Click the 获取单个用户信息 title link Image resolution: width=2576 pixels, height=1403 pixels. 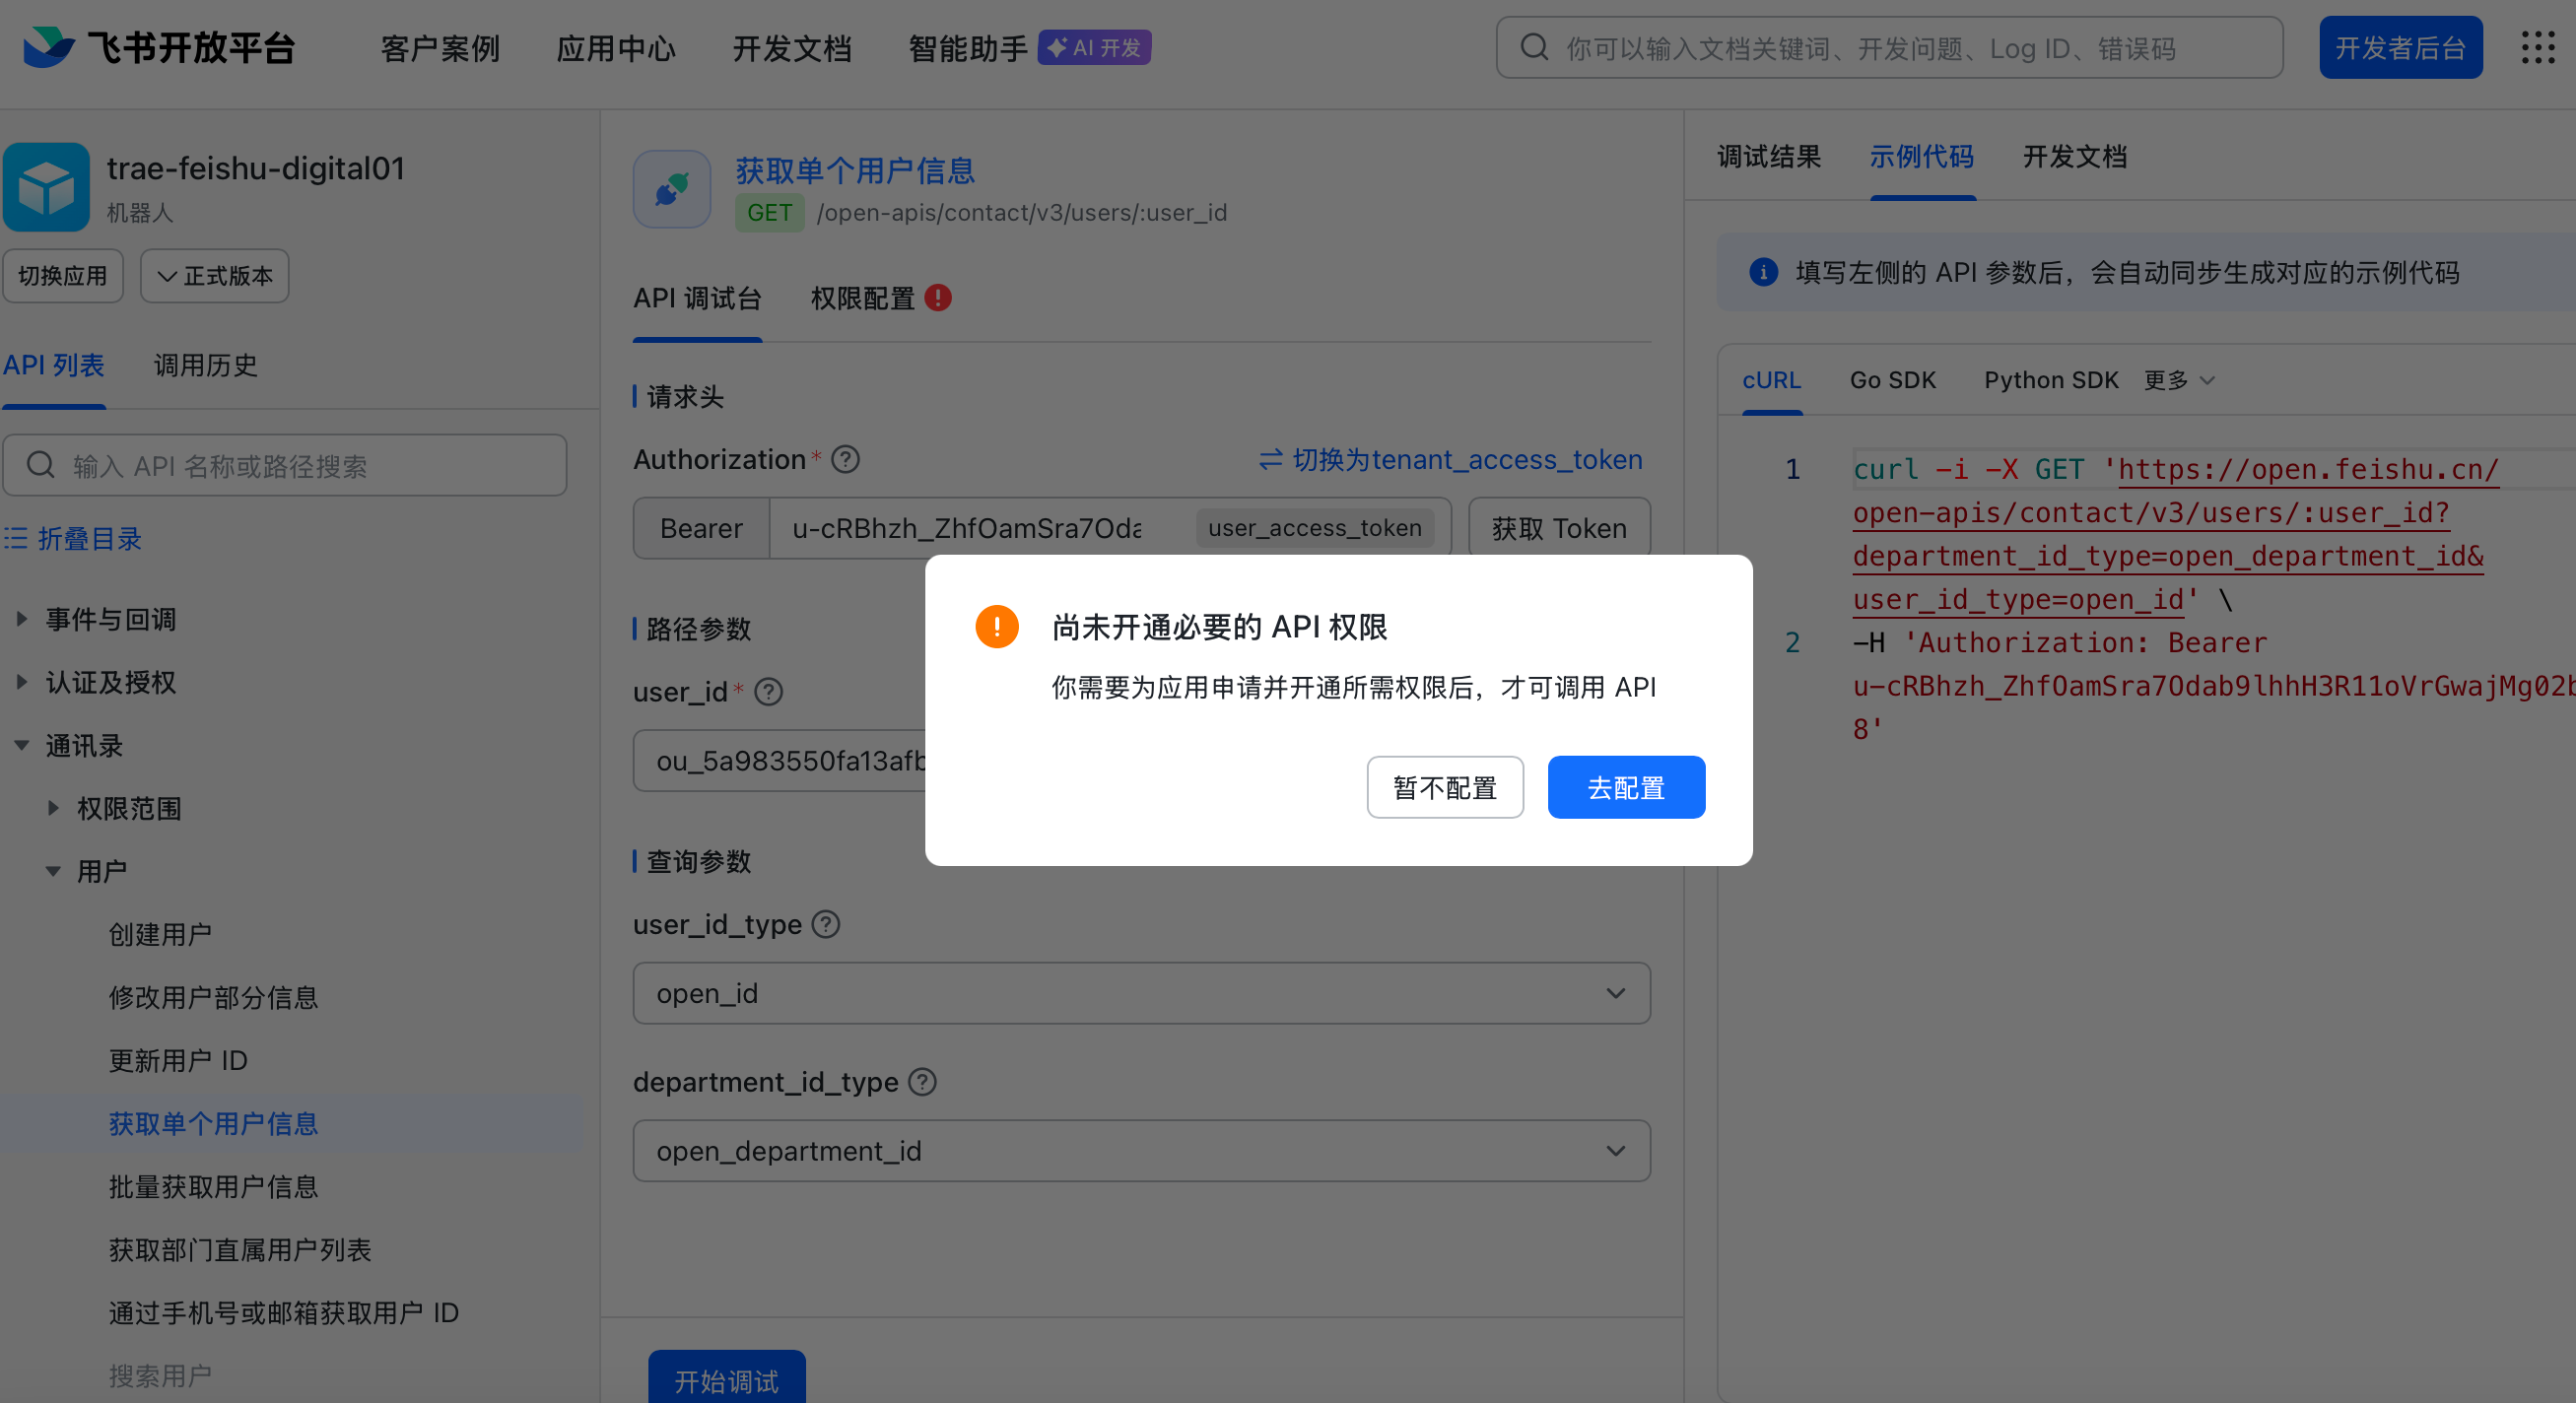[x=855, y=171]
